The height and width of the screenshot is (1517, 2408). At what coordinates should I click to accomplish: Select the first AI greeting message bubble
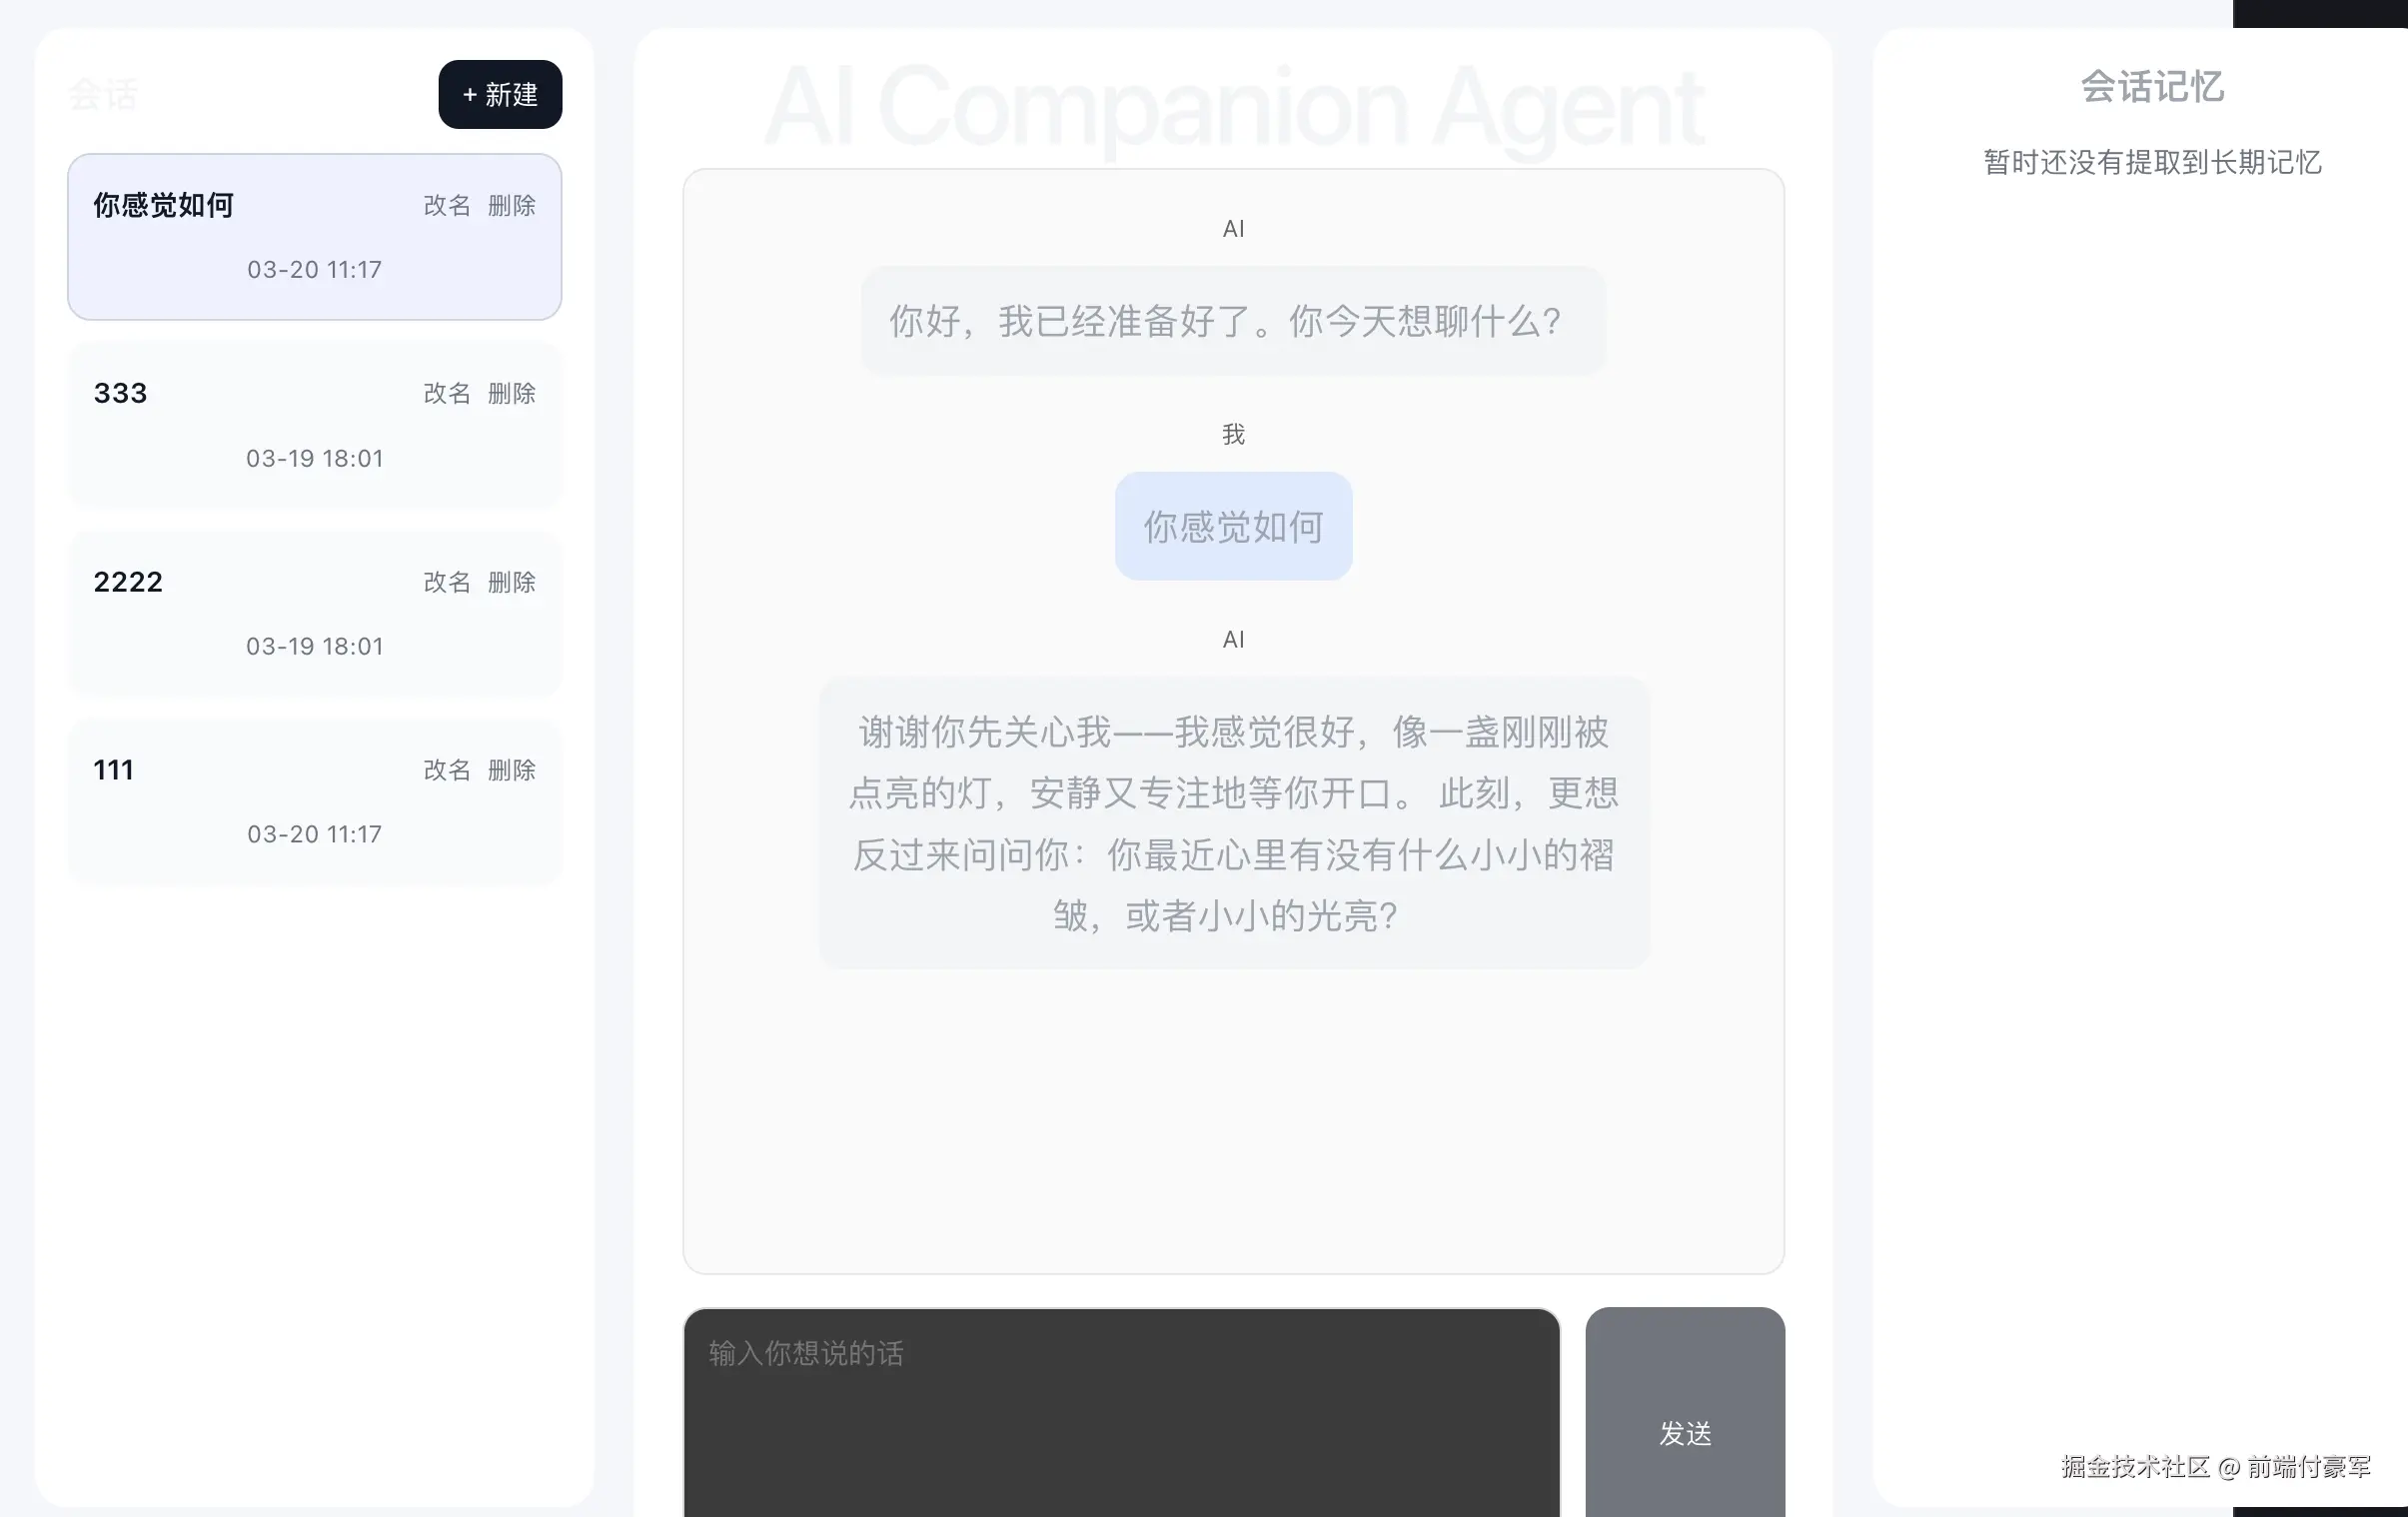click(1232, 321)
